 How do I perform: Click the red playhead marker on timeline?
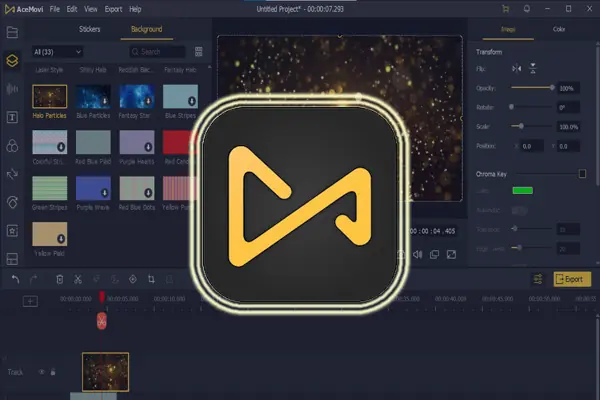102,297
